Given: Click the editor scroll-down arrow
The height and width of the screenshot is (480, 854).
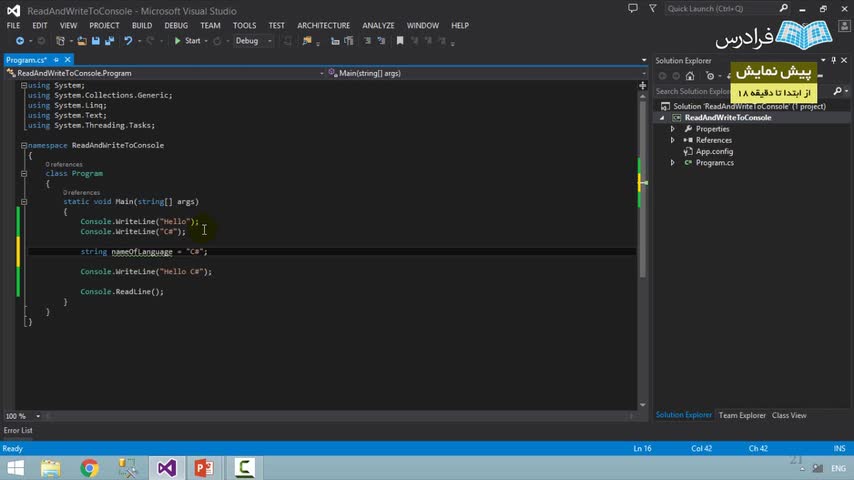Looking at the screenshot, I should [643, 405].
